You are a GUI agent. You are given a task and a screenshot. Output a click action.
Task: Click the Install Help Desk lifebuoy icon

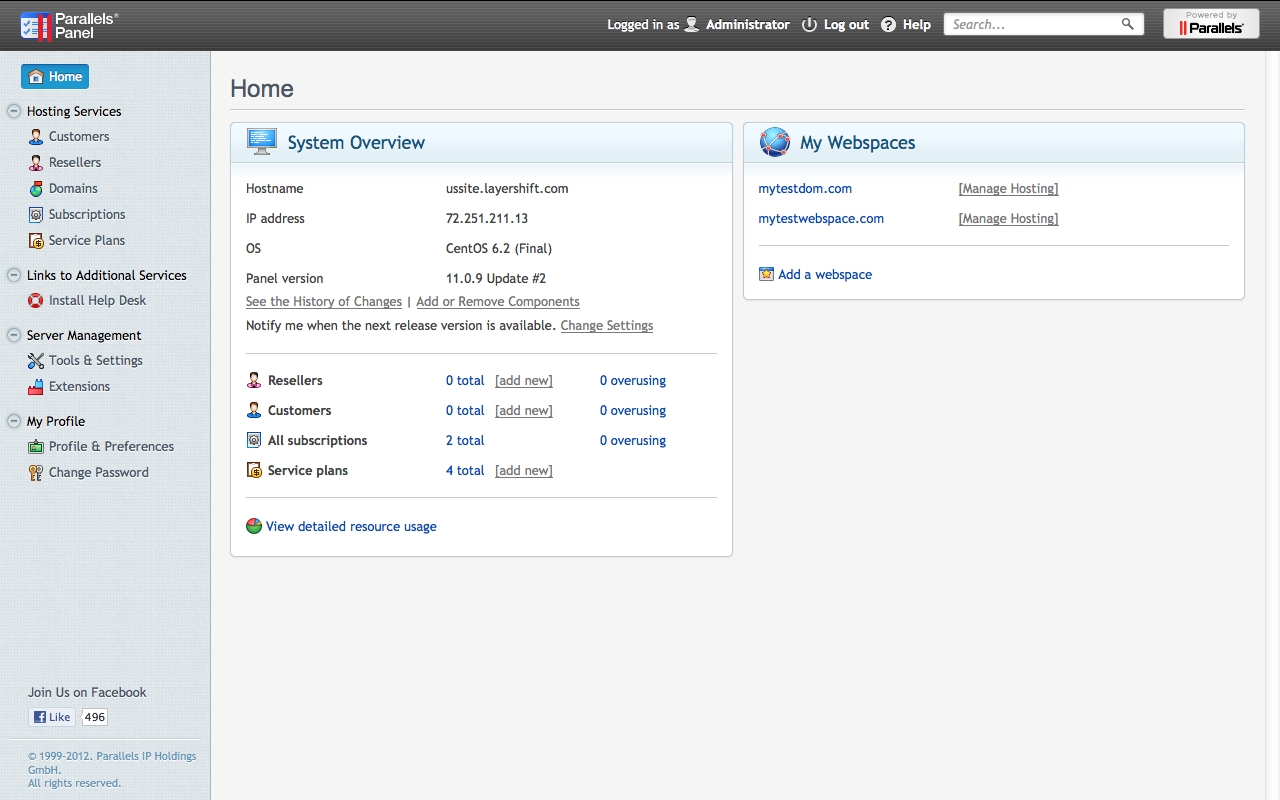(36, 301)
